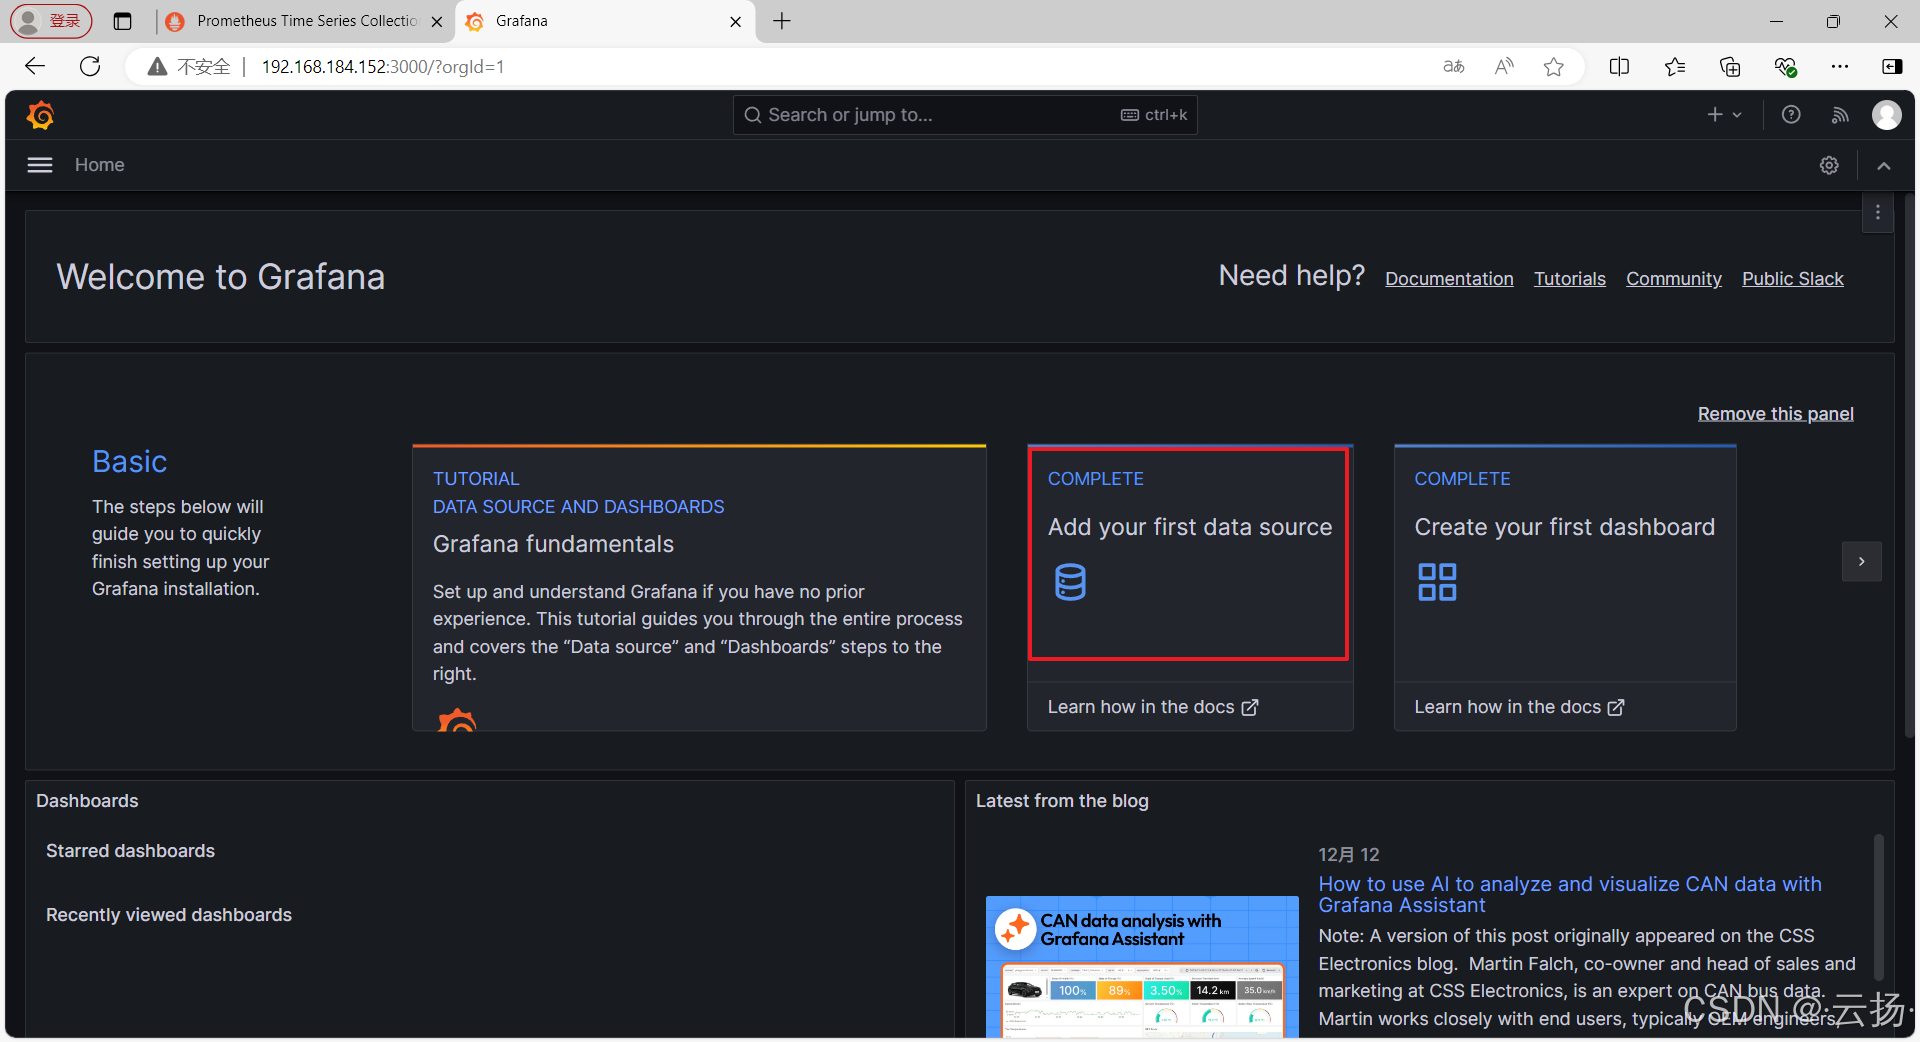Close the Prometheus browser tab
Viewport: 1920px width, 1042px height.
pyautogui.click(x=437, y=21)
